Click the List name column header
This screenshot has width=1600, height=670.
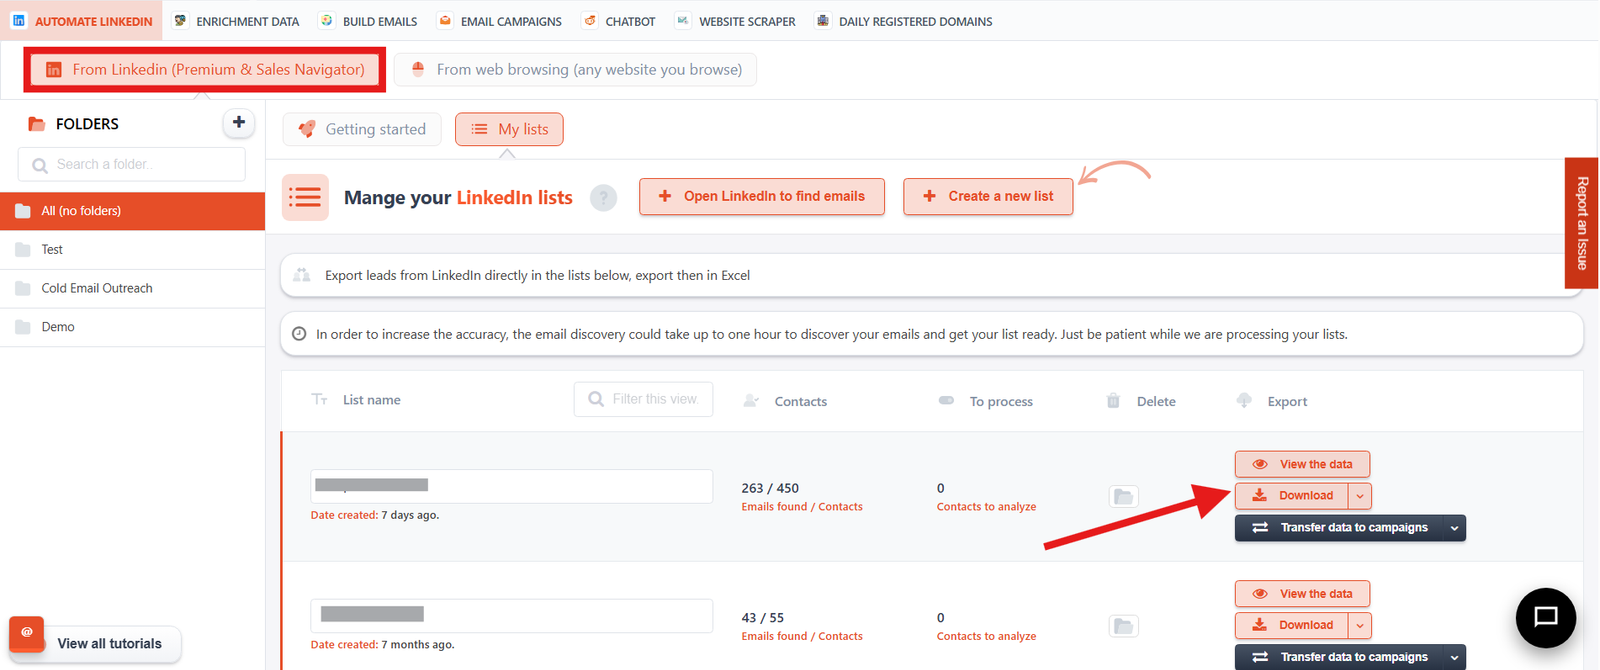pos(371,400)
